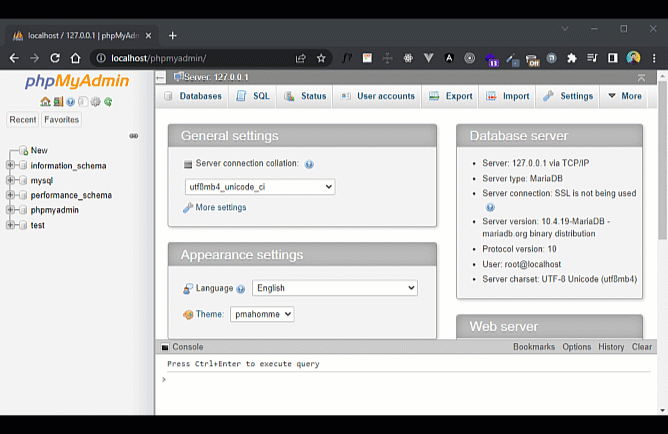Open the User accounts tab

pyautogui.click(x=377, y=96)
